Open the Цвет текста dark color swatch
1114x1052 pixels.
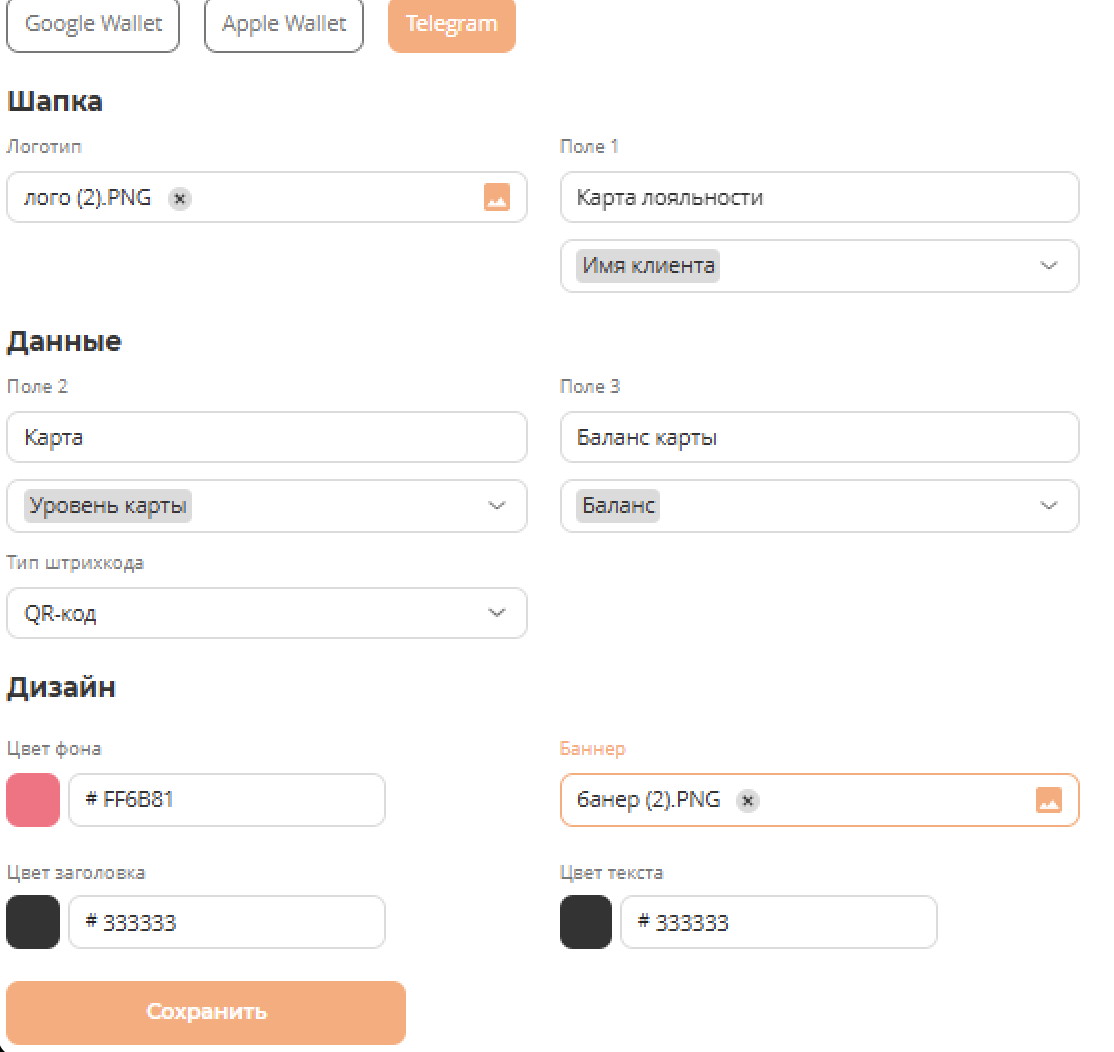click(586, 922)
